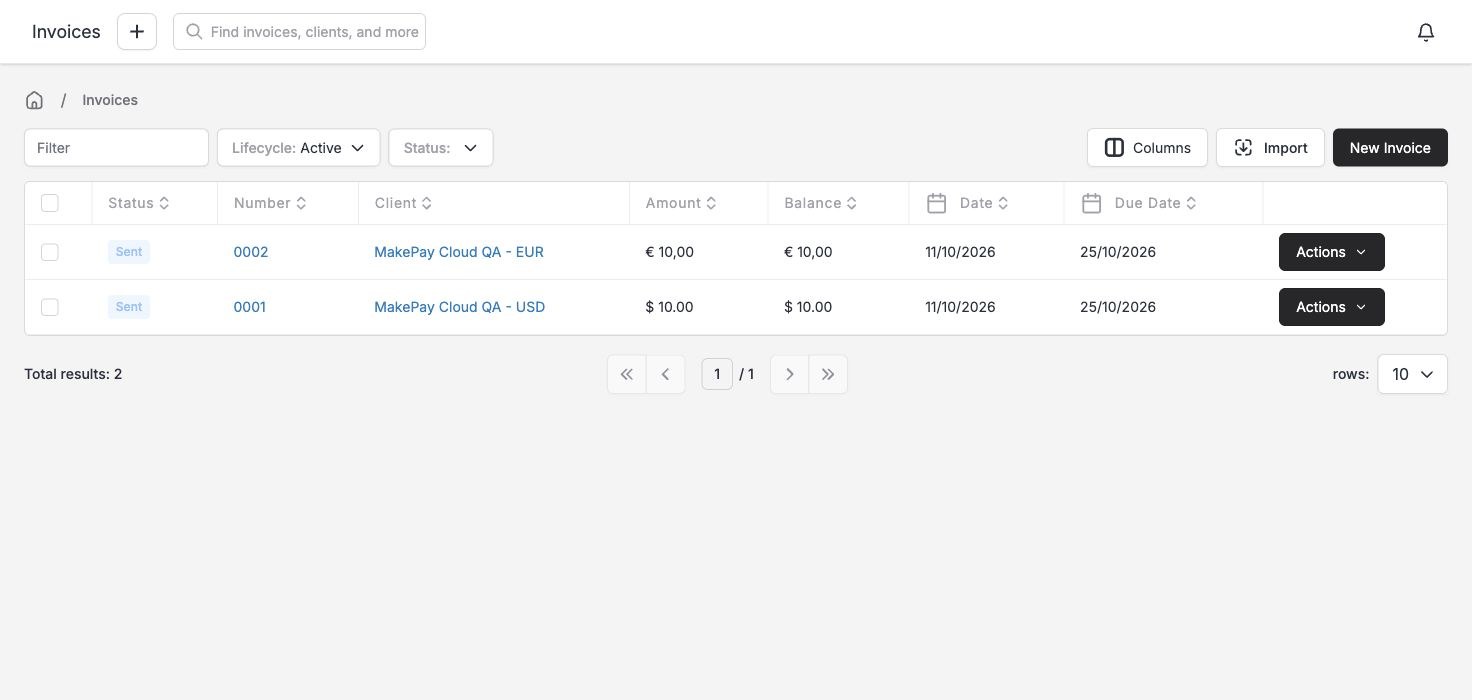Image resolution: width=1472 pixels, height=700 pixels.
Task: Toggle select-all checkbox in table header
Action: [x=50, y=203]
